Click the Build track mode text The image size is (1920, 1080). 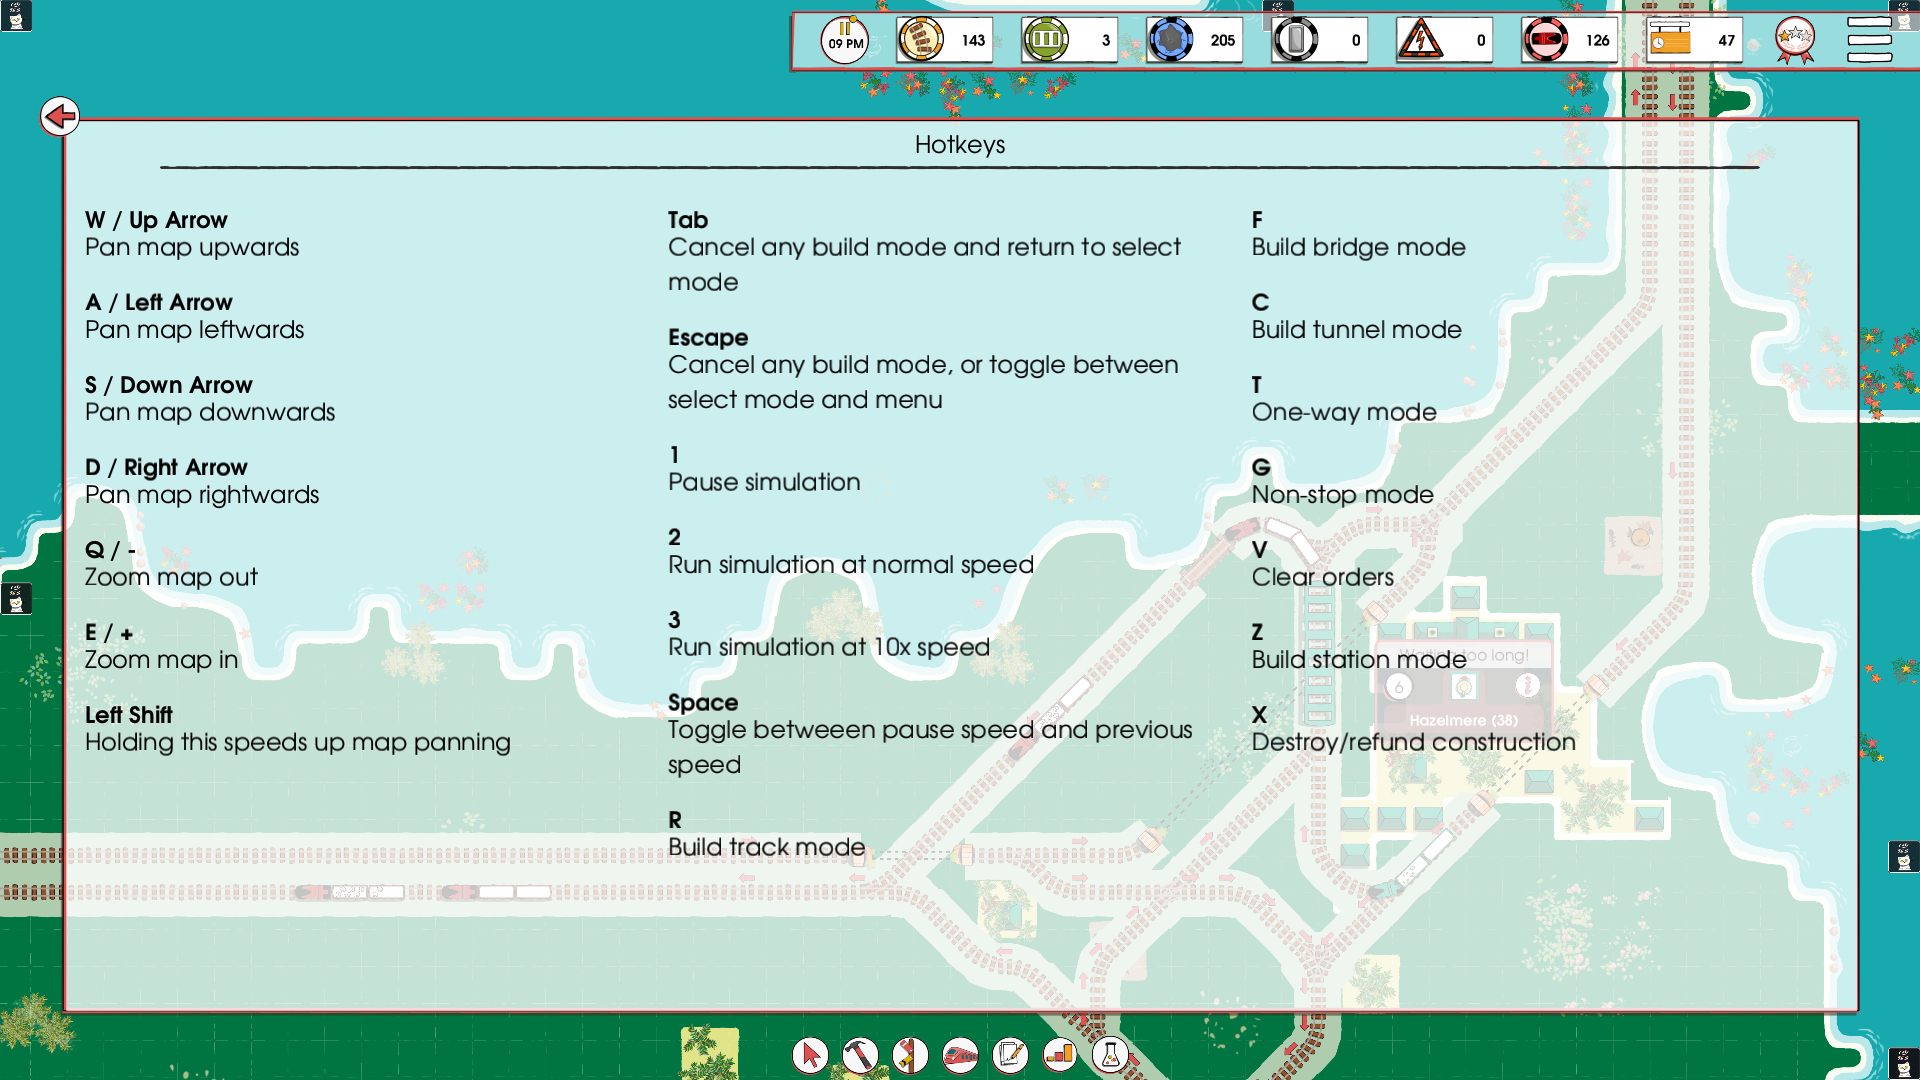(x=767, y=848)
